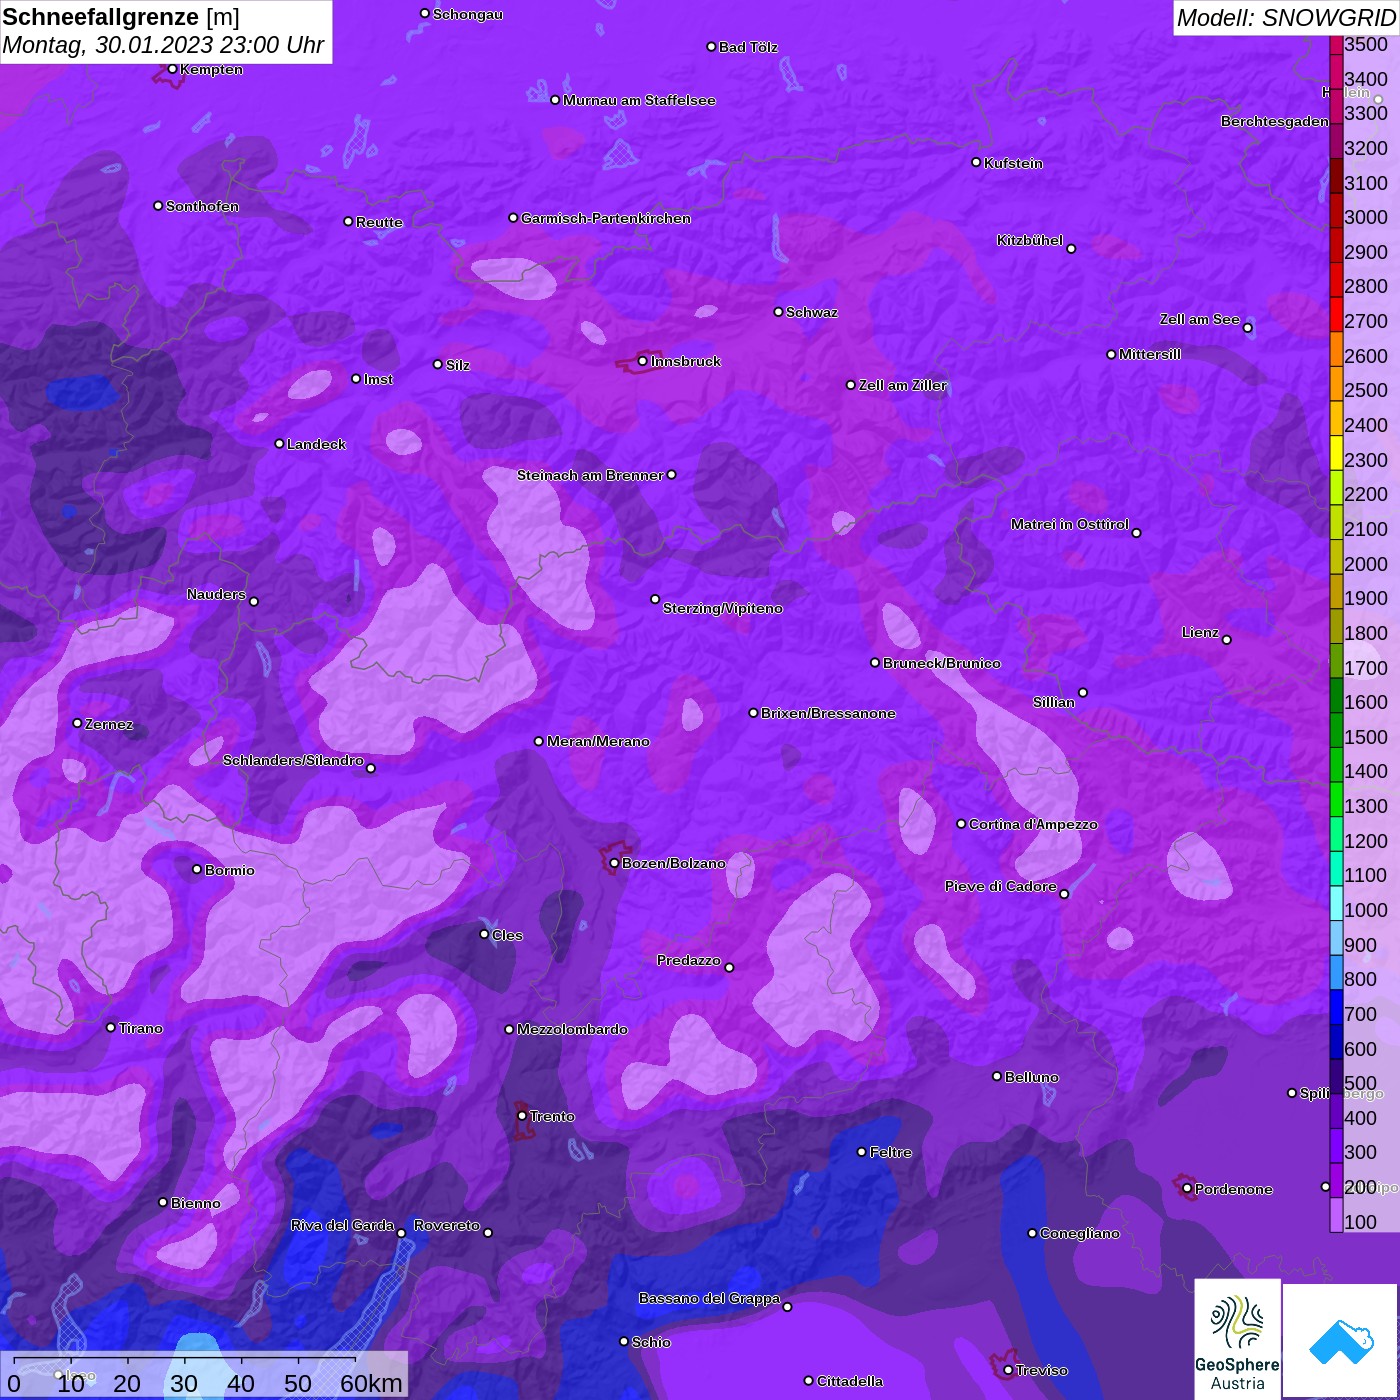Click the 100 light purple legend swatch
The image size is (1400, 1400).
pos(1336,1214)
